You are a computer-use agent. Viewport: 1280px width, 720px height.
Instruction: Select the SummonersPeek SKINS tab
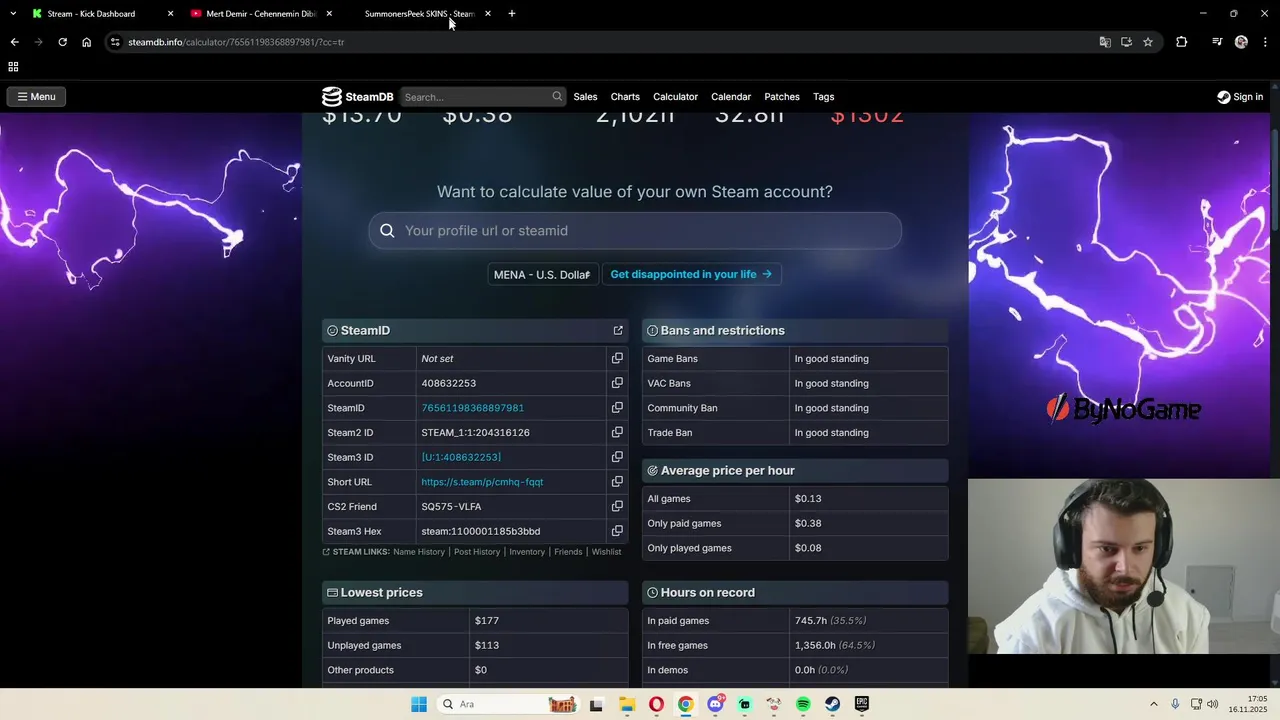pos(420,14)
